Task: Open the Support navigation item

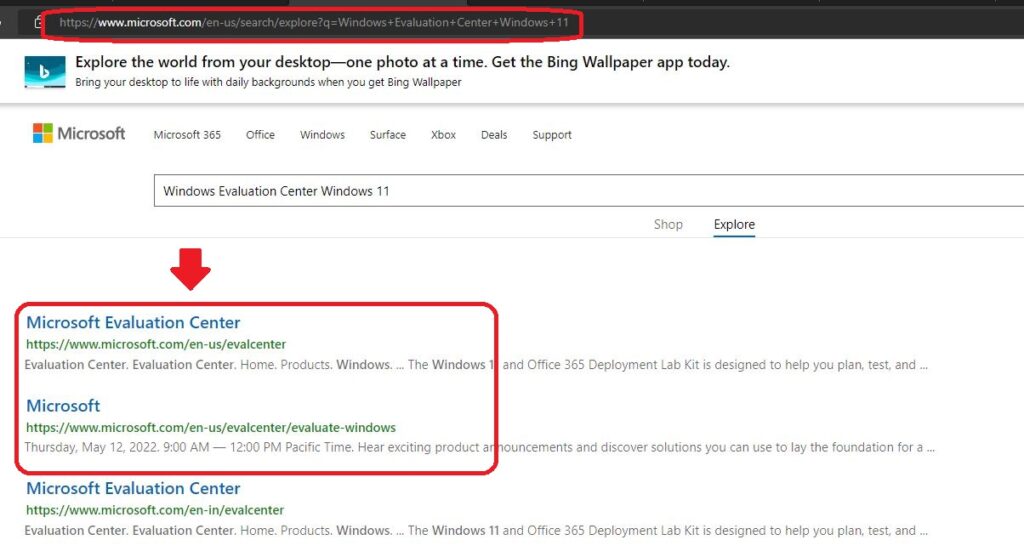Action: tap(551, 135)
